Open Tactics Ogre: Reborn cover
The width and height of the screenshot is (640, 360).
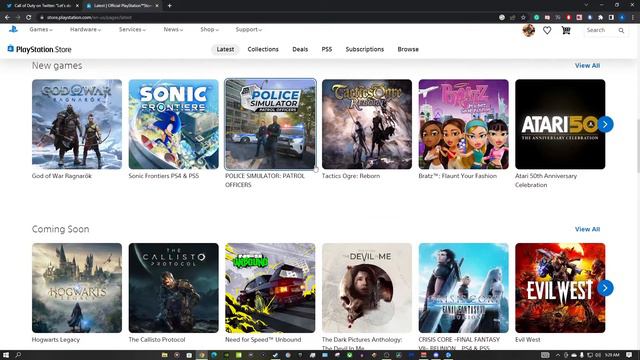pos(367,124)
